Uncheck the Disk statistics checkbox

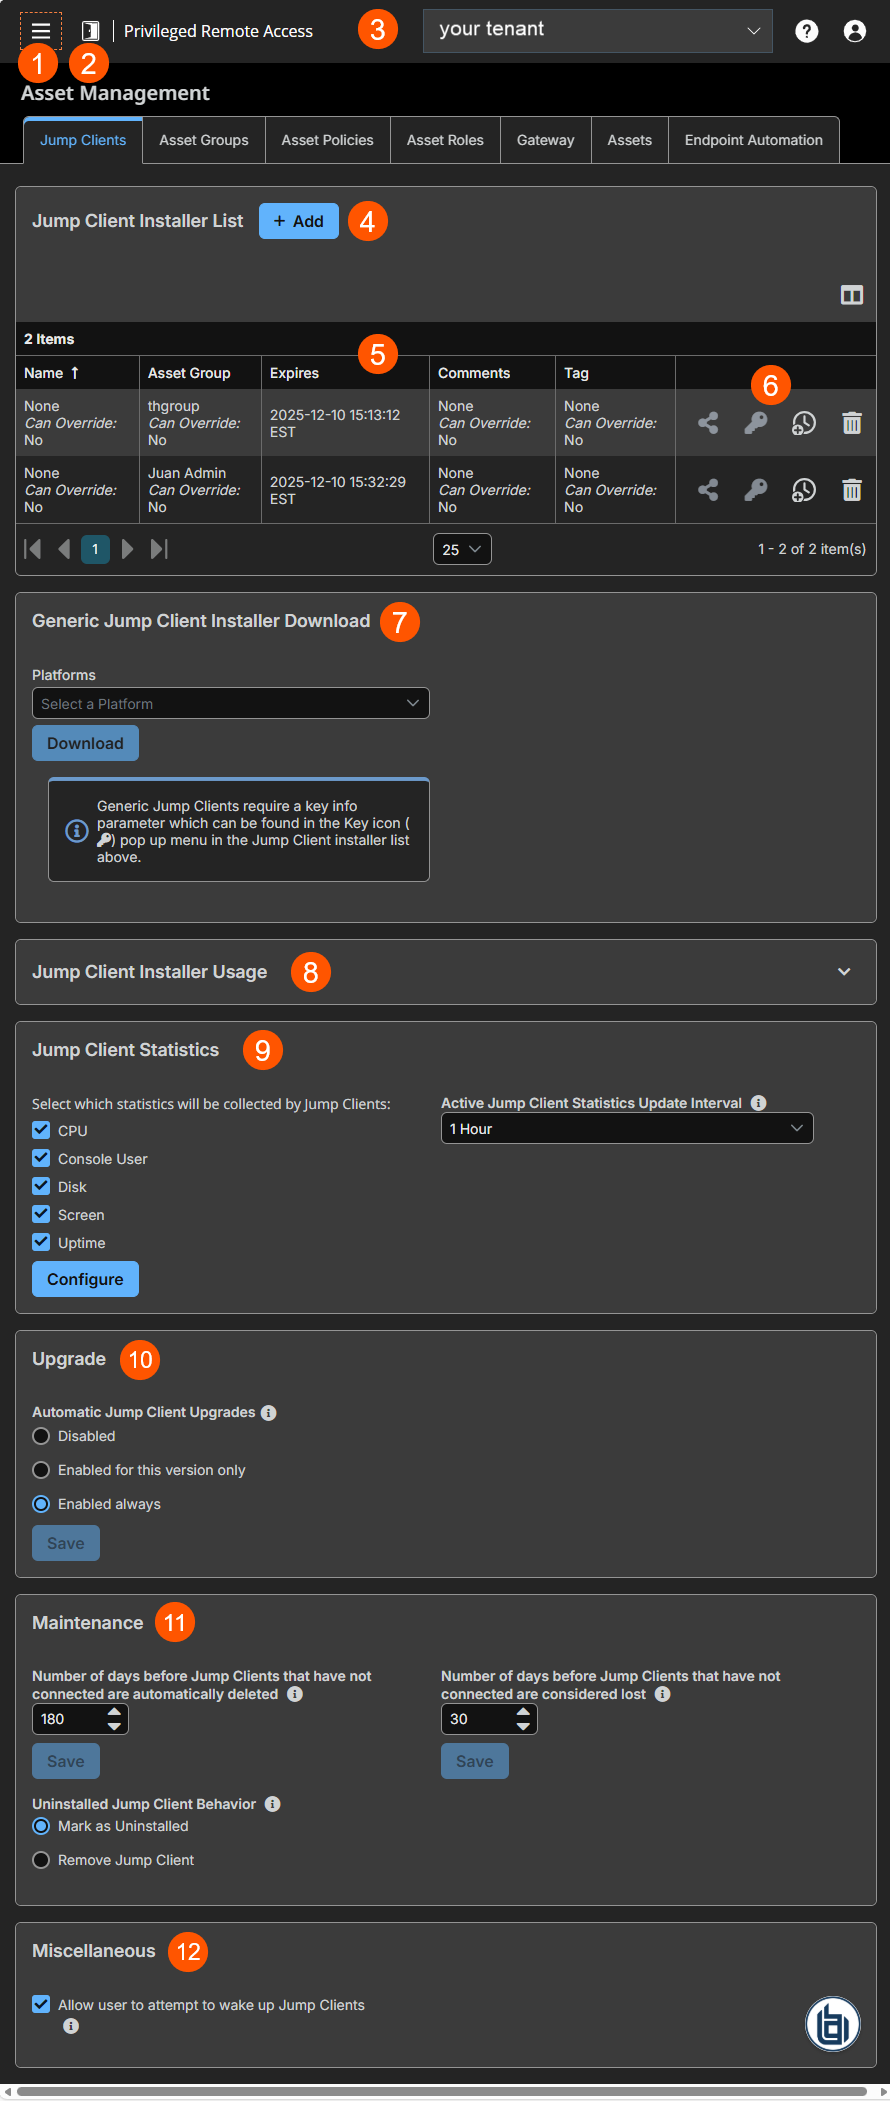41,1186
